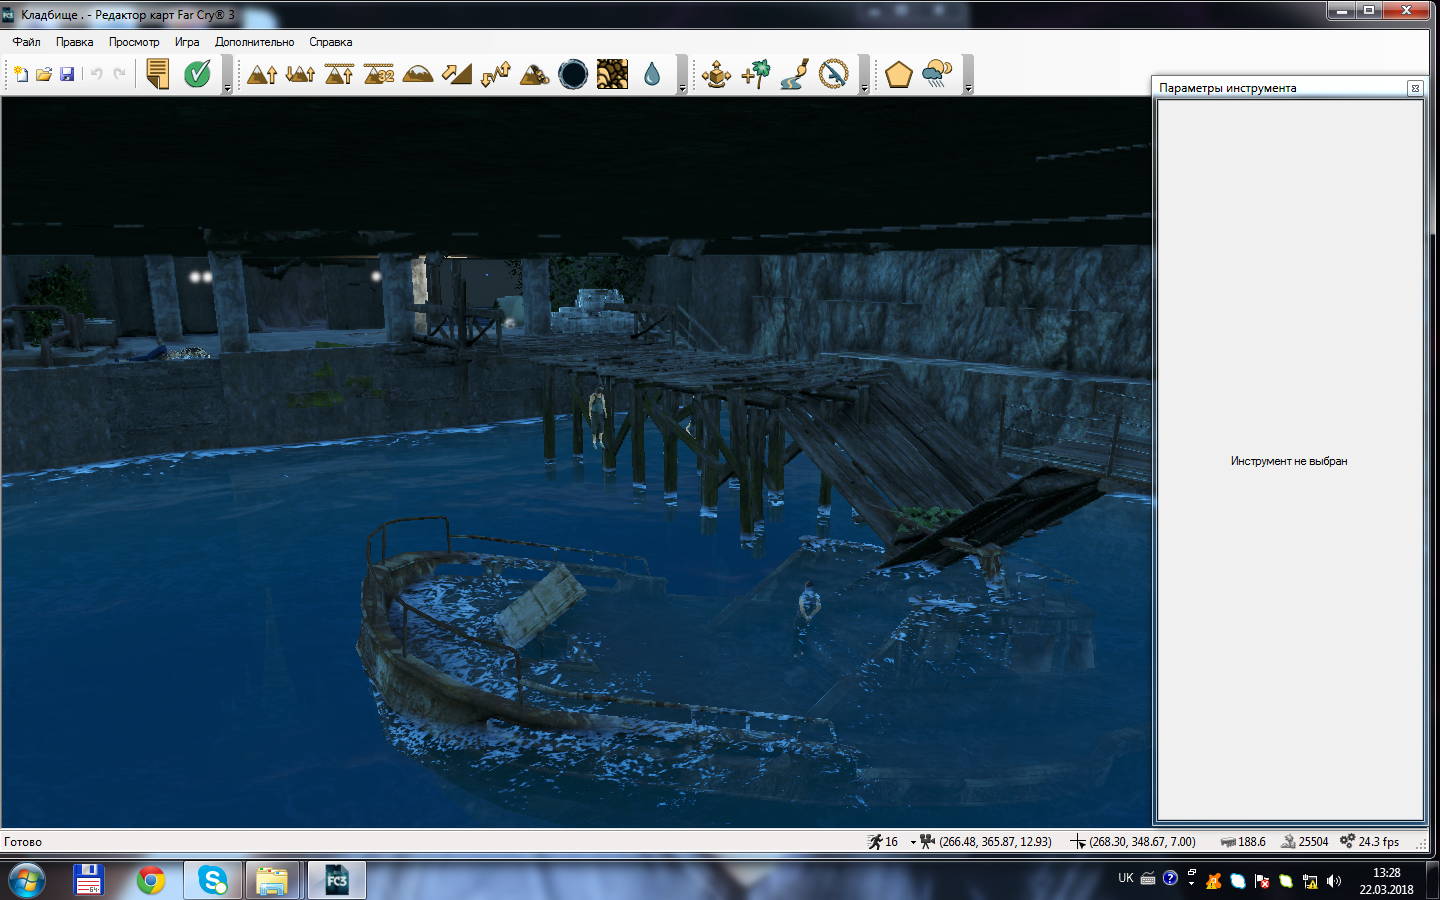This screenshot has width=1440, height=900.
Task: Select the set terrain height tool
Action: pos(339,74)
